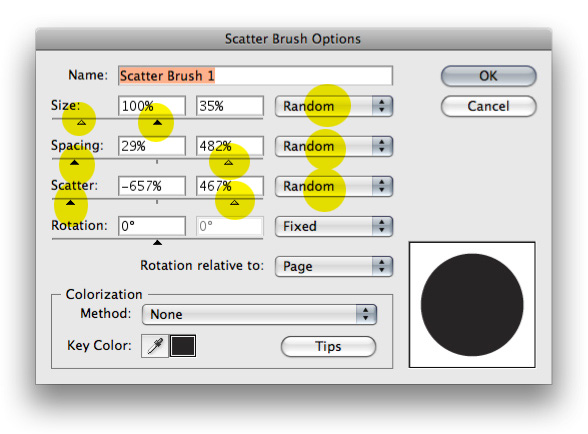Click the hollow Scatter slider triangle
The image size is (588, 434).
point(234,203)
